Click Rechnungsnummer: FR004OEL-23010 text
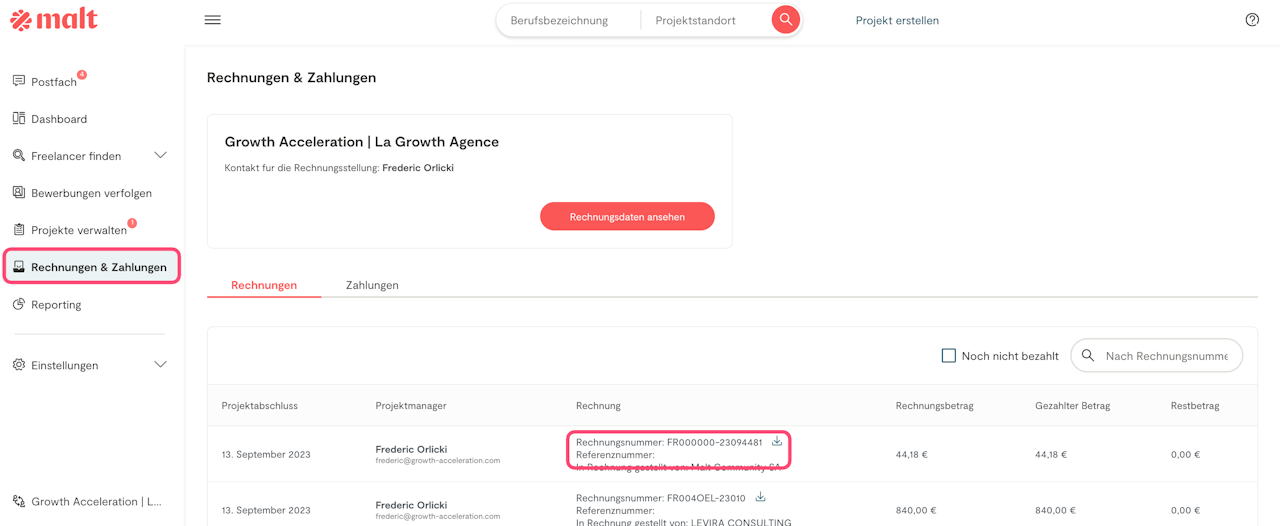Viewport: 1280px width, 526px height. pyautogui.click(x=661, y=498)
